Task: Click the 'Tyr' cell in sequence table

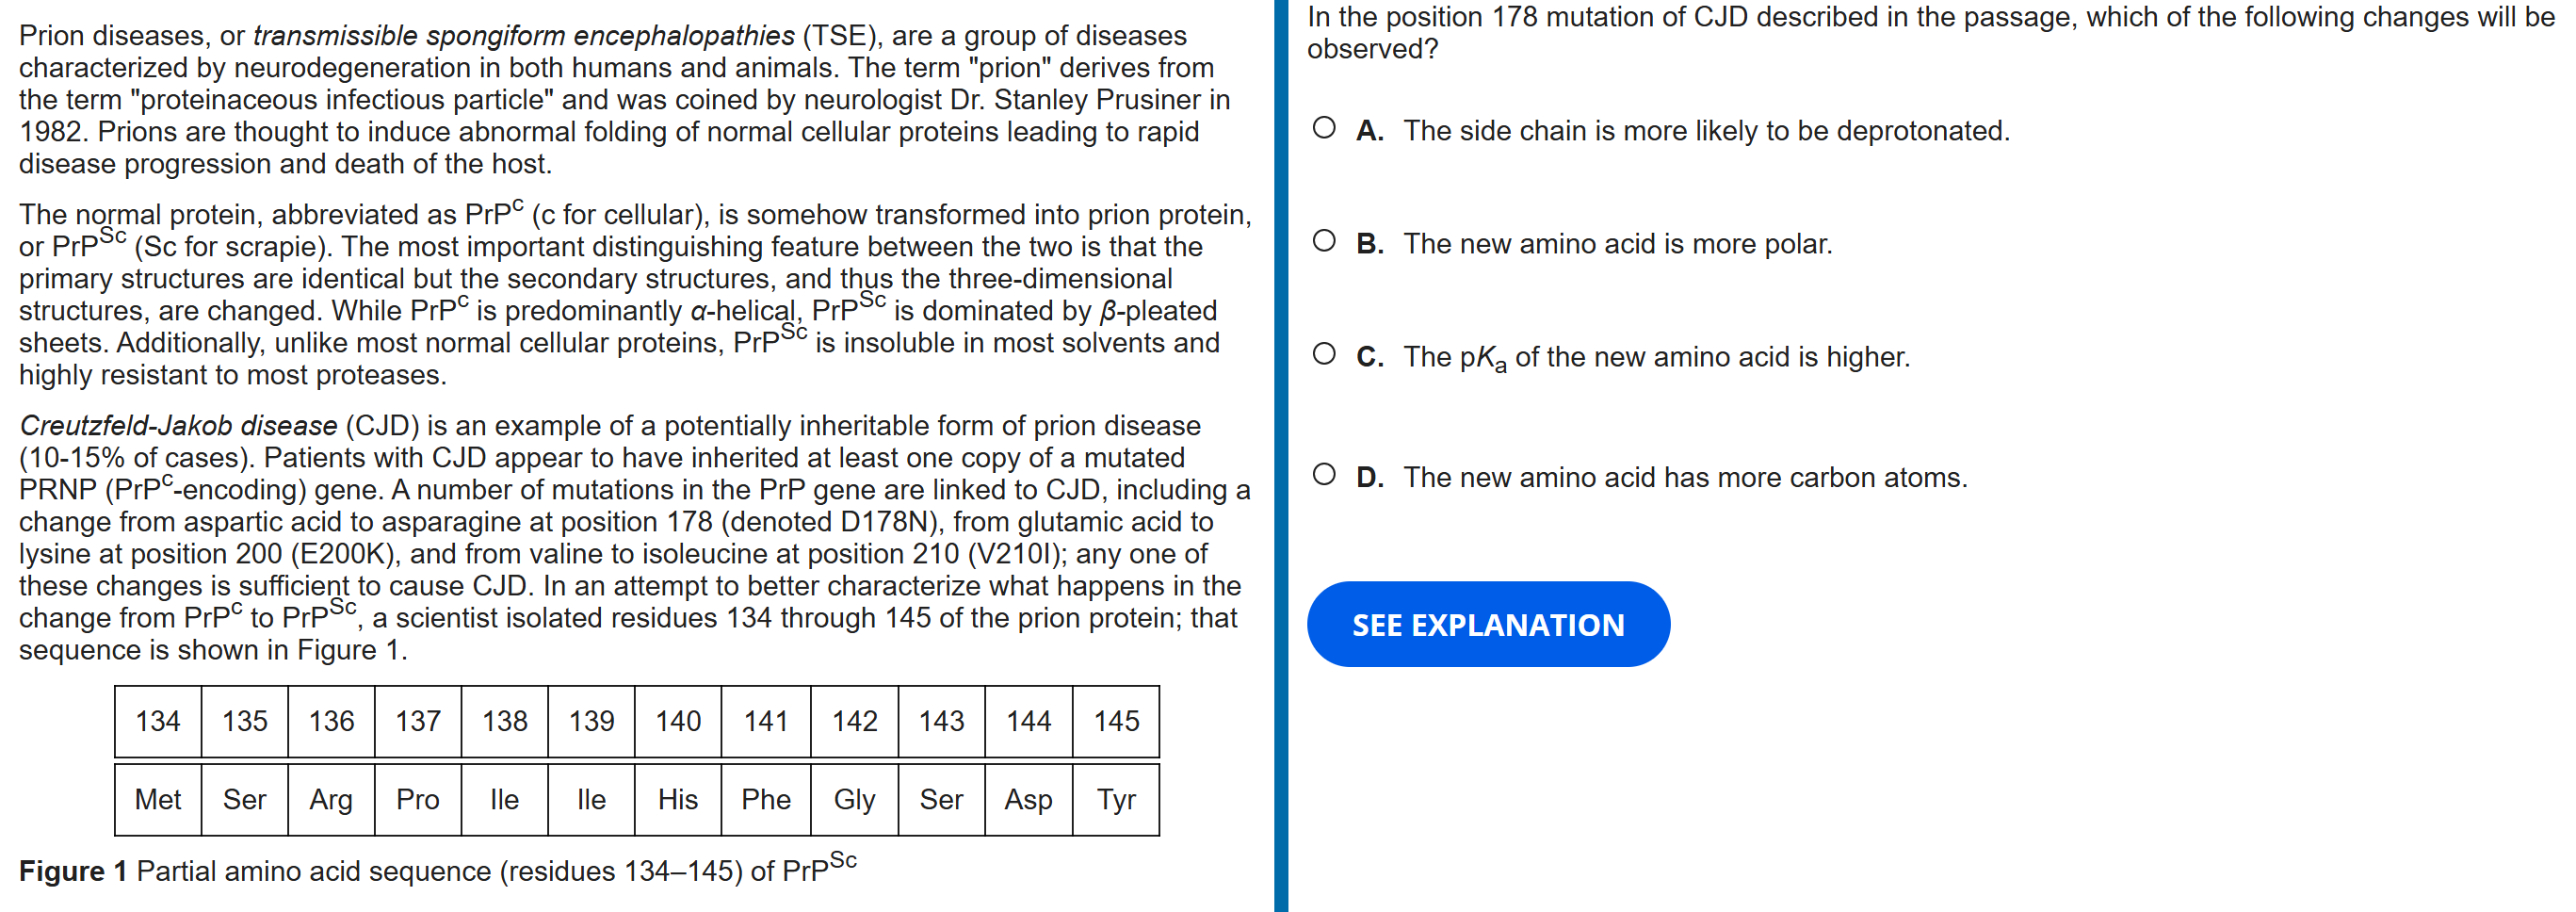Action: pos(1116,800)
